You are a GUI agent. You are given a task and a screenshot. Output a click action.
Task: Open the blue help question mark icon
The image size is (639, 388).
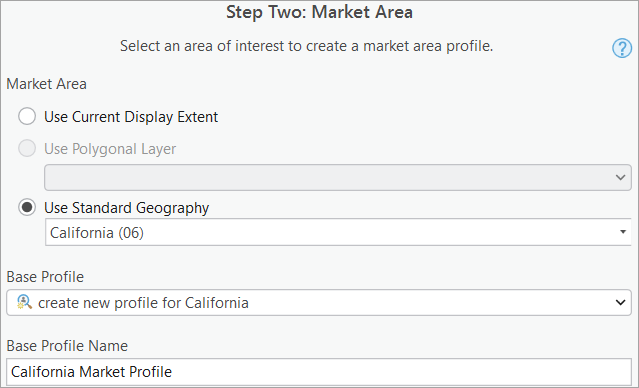pyautogui.click(x=622, y=48)
